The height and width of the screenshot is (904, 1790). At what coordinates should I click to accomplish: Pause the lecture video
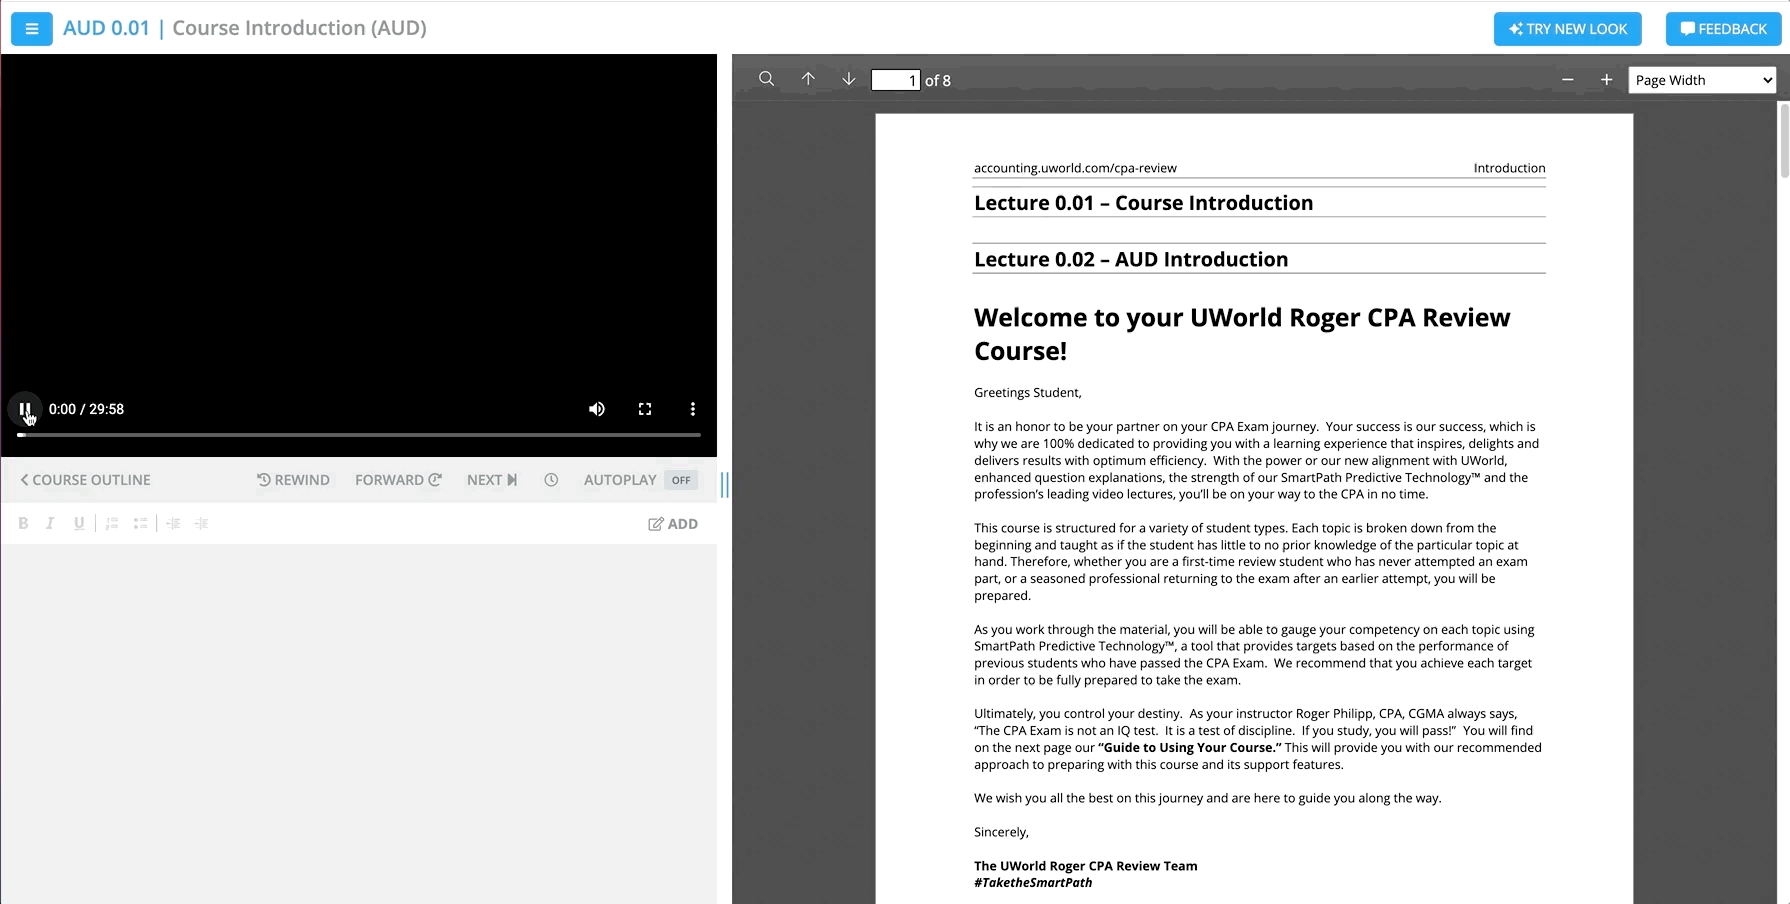tap(25, 409)
